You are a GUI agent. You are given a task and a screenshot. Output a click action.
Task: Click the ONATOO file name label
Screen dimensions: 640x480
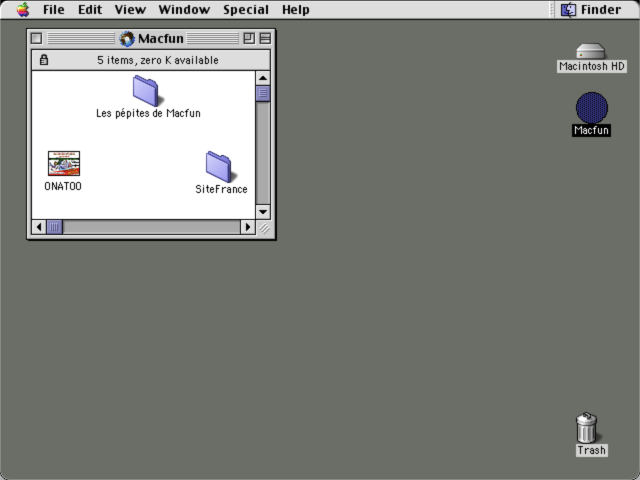click(63, 186)
